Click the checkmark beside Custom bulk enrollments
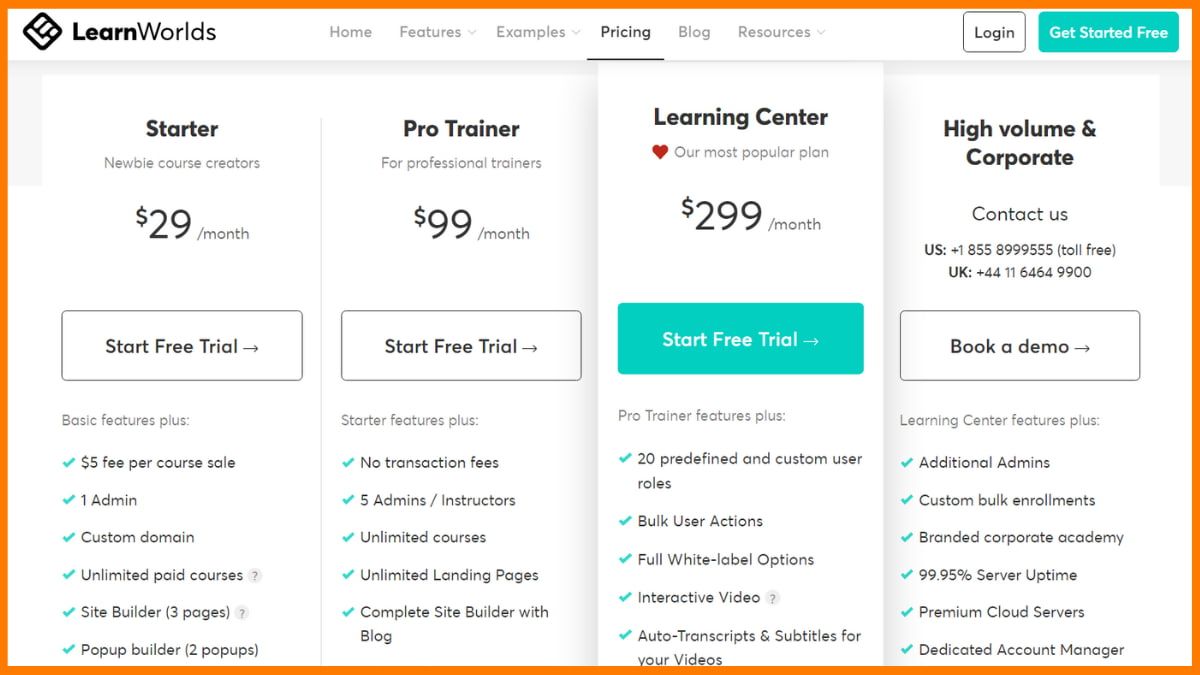 [x=908, y=500]
